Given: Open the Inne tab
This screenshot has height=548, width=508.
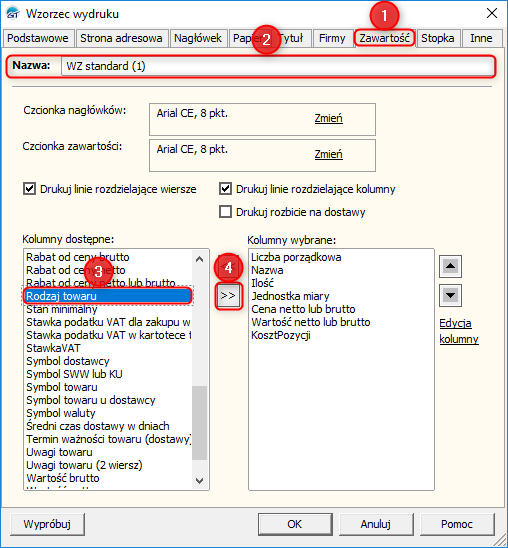Looking at the screenshot, I should point(481,38).
